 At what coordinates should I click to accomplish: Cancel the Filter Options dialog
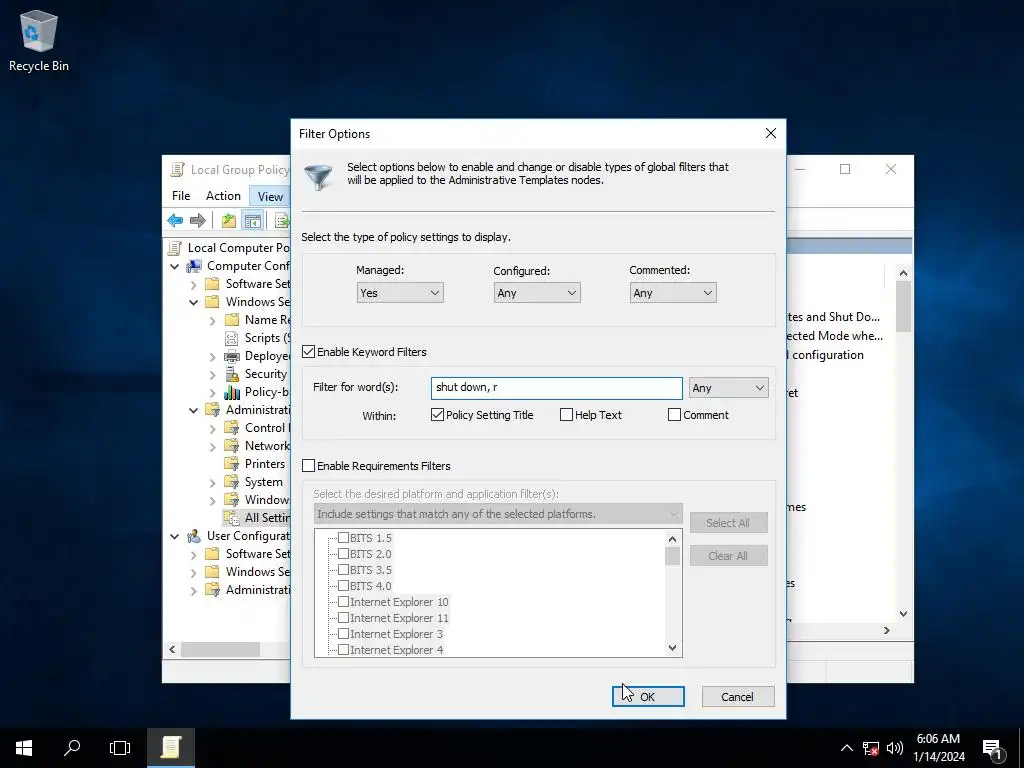point(738,697)
